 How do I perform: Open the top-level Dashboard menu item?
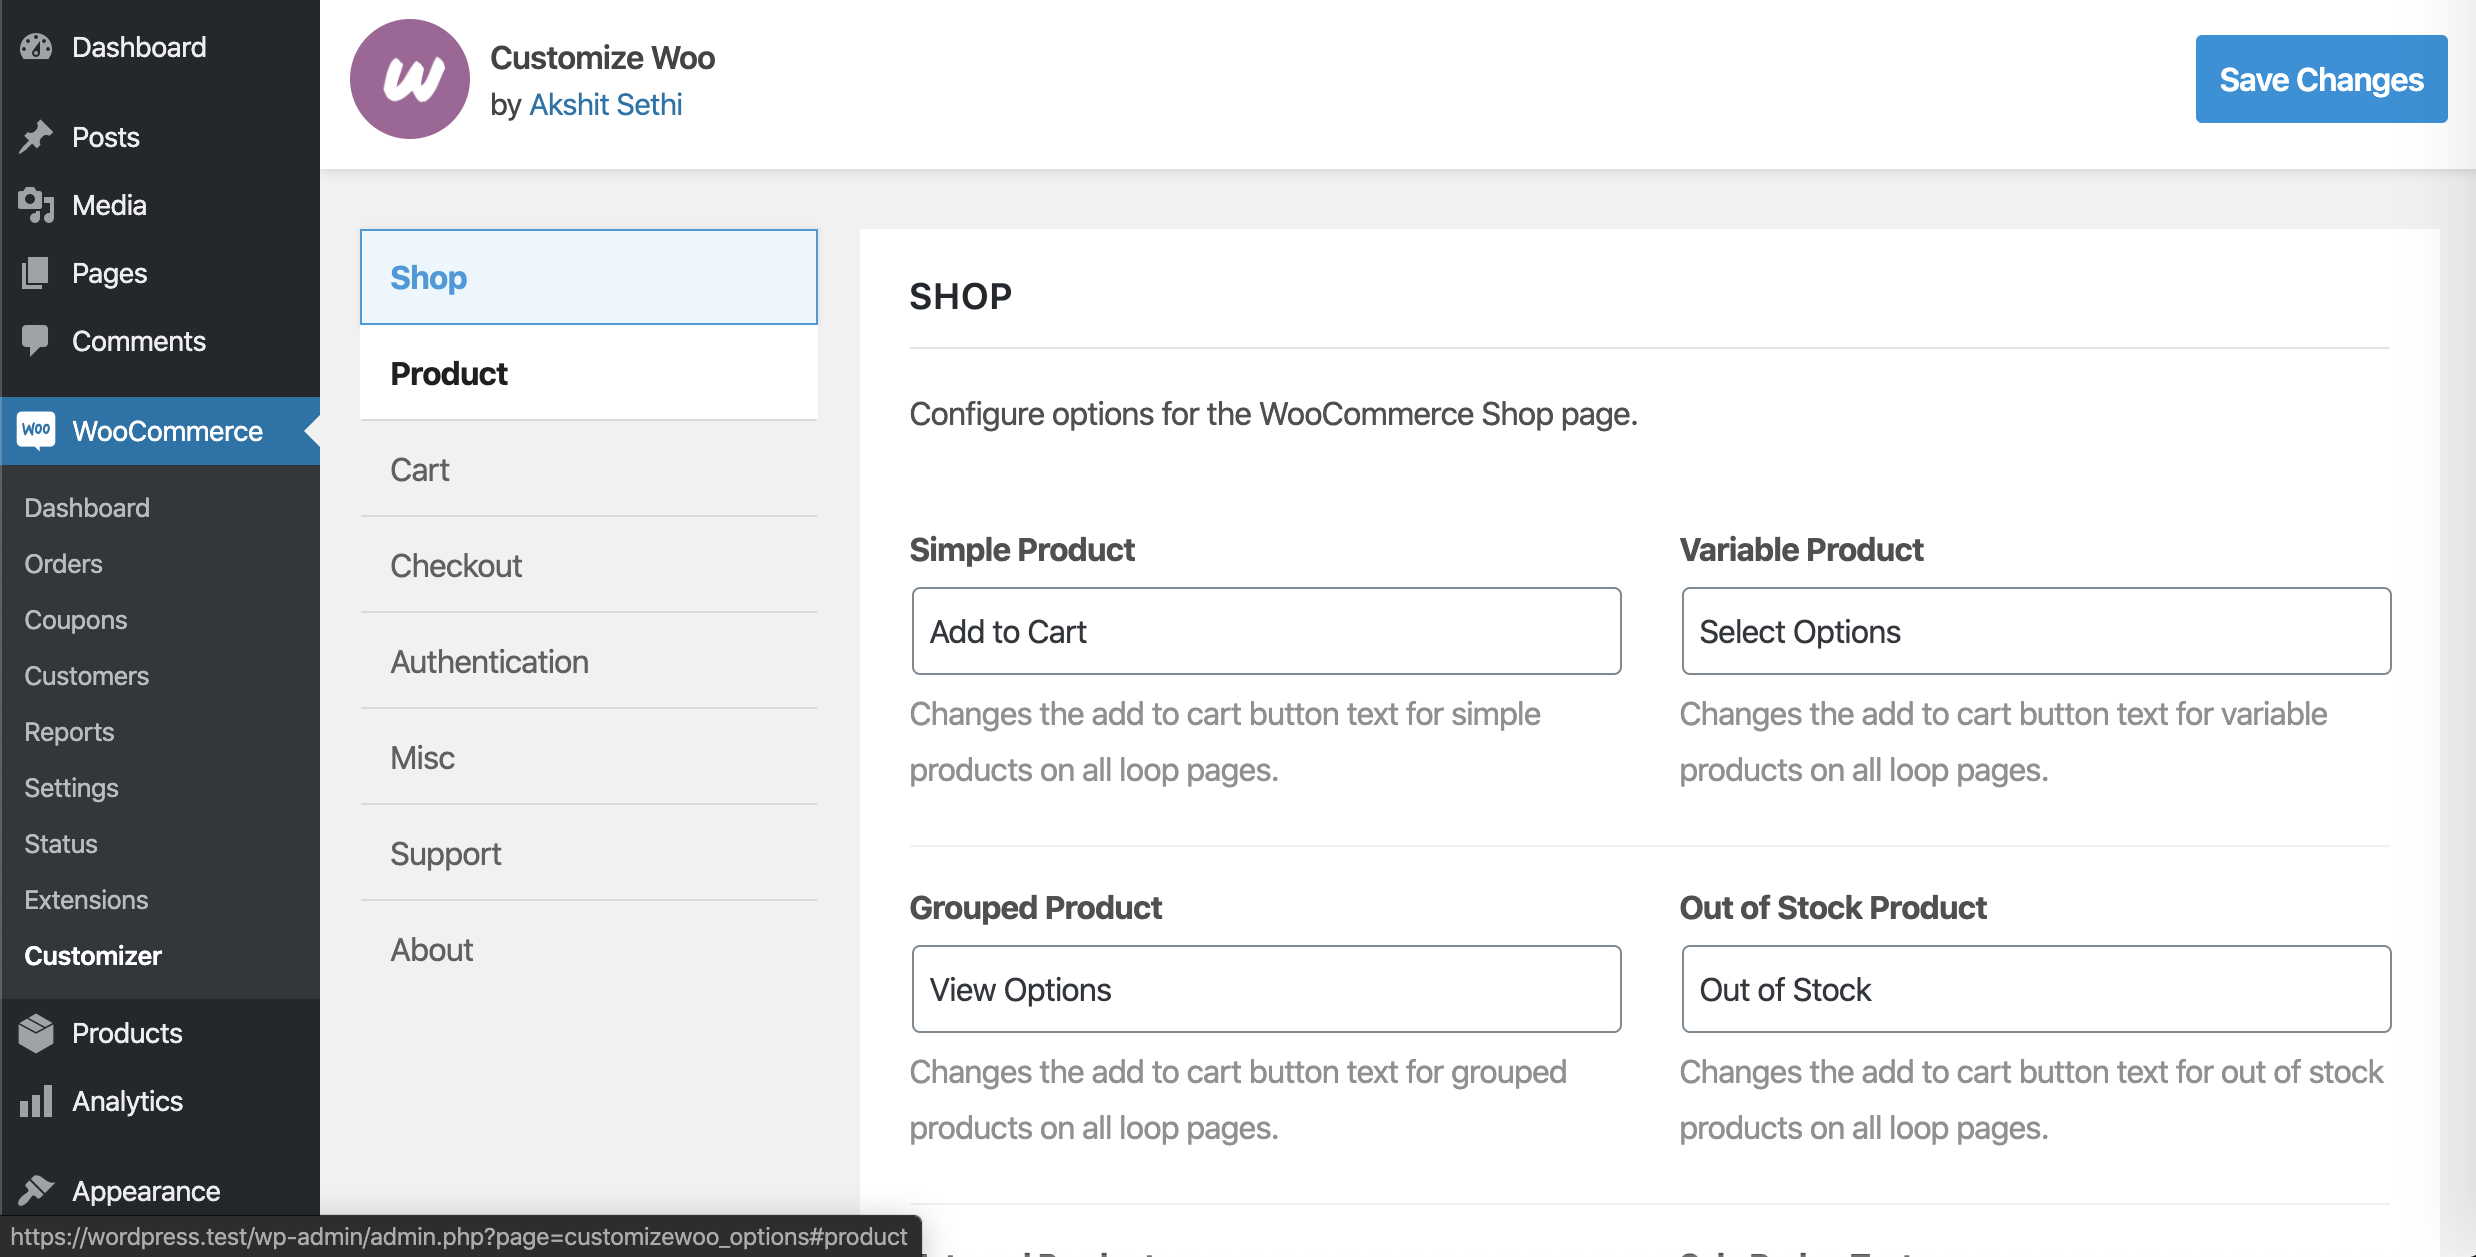click(x=160, y=47)
